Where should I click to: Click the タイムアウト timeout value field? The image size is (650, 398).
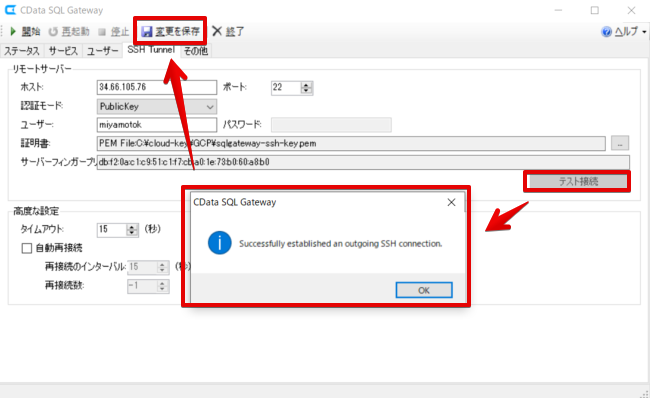point(112,230)
